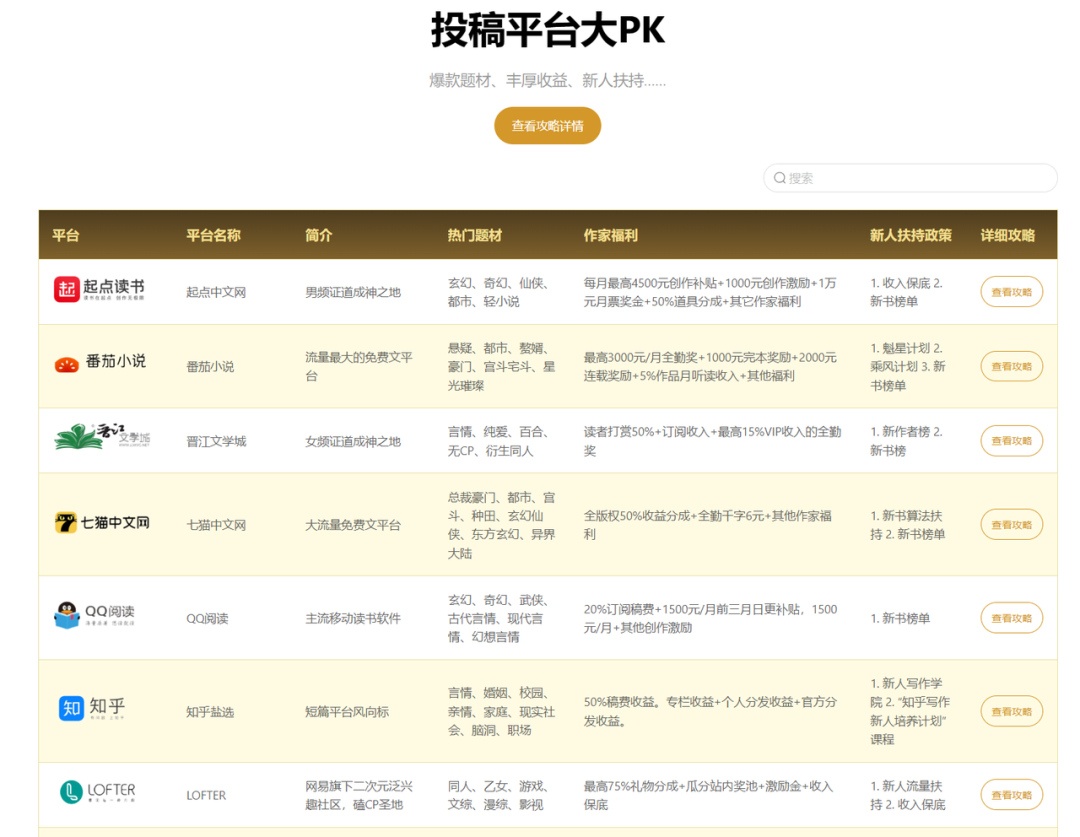Click the 平台 column header
The width and height of the screenshot is (1080, 837).
tap(65, 235)
